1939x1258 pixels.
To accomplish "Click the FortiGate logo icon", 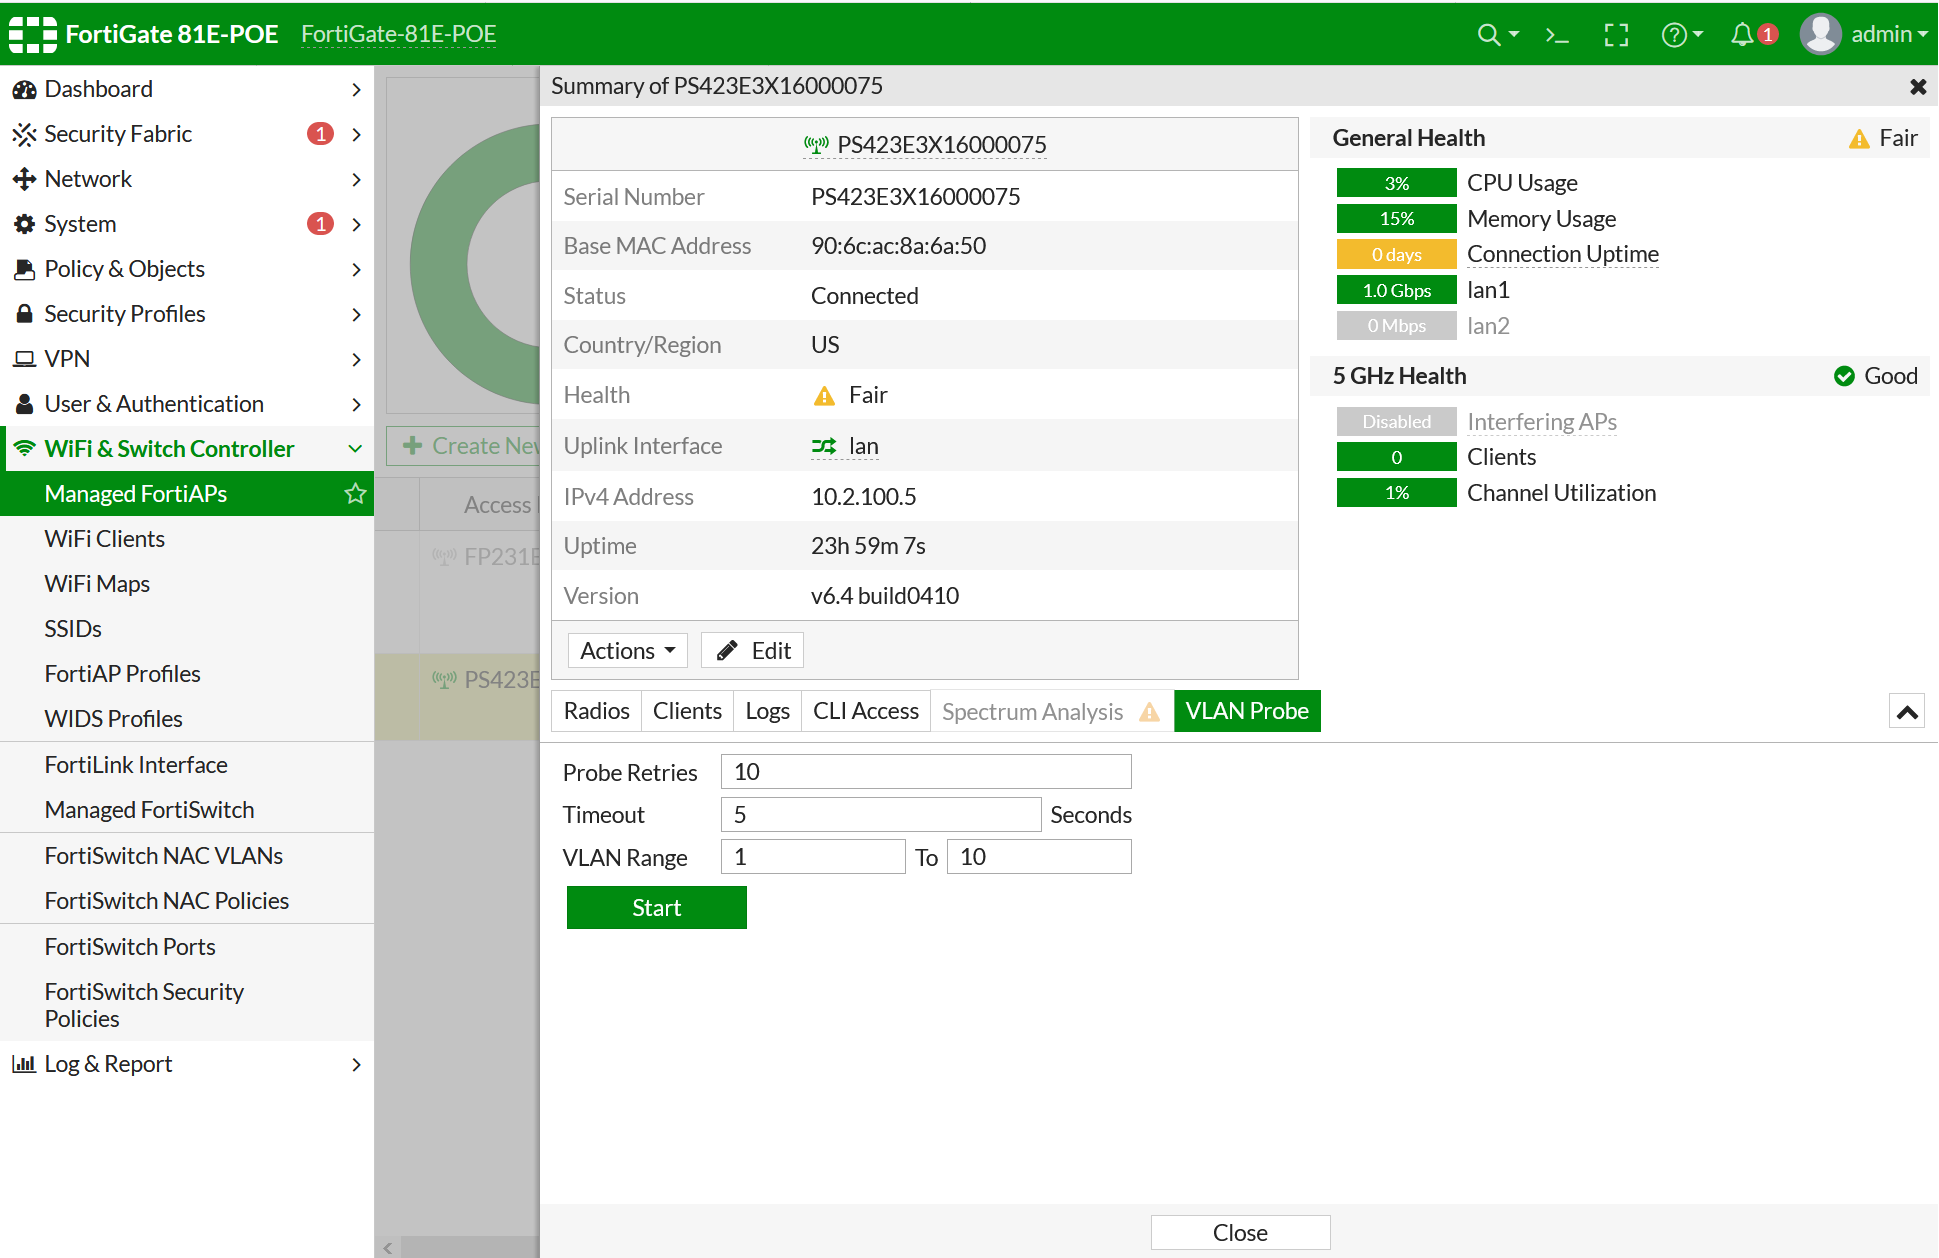I will click(x=33, y=34).
